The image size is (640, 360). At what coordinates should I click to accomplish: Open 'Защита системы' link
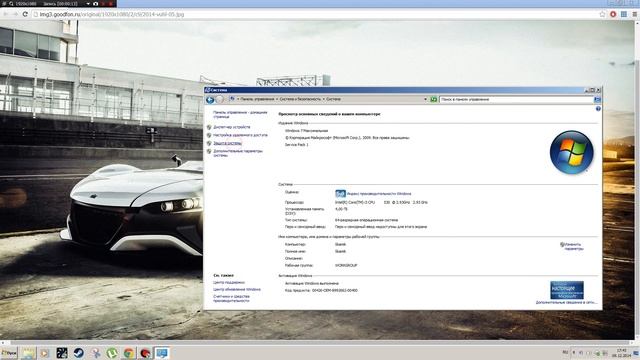tap(227, 143)
